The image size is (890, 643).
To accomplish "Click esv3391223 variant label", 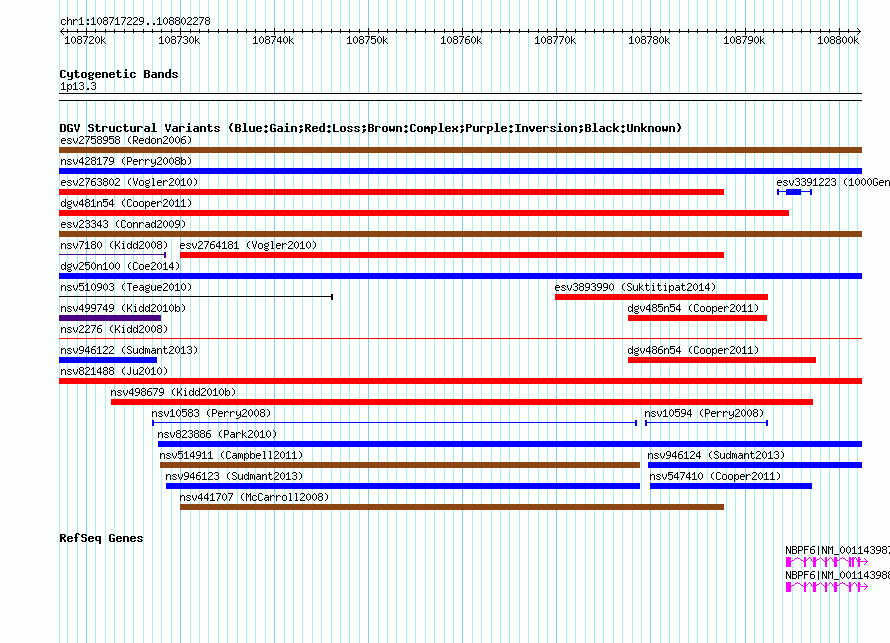I will (x=833, y=182).
